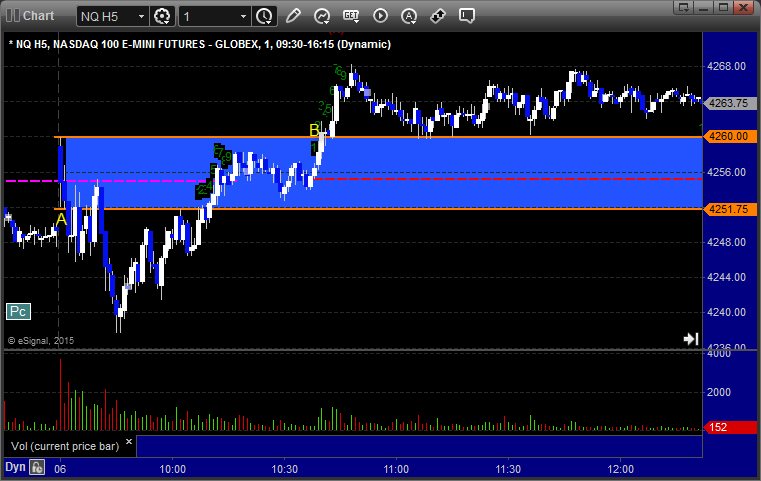
Task: Expand the interval '1' dropdown arrow
Action: tap(243, 17)
